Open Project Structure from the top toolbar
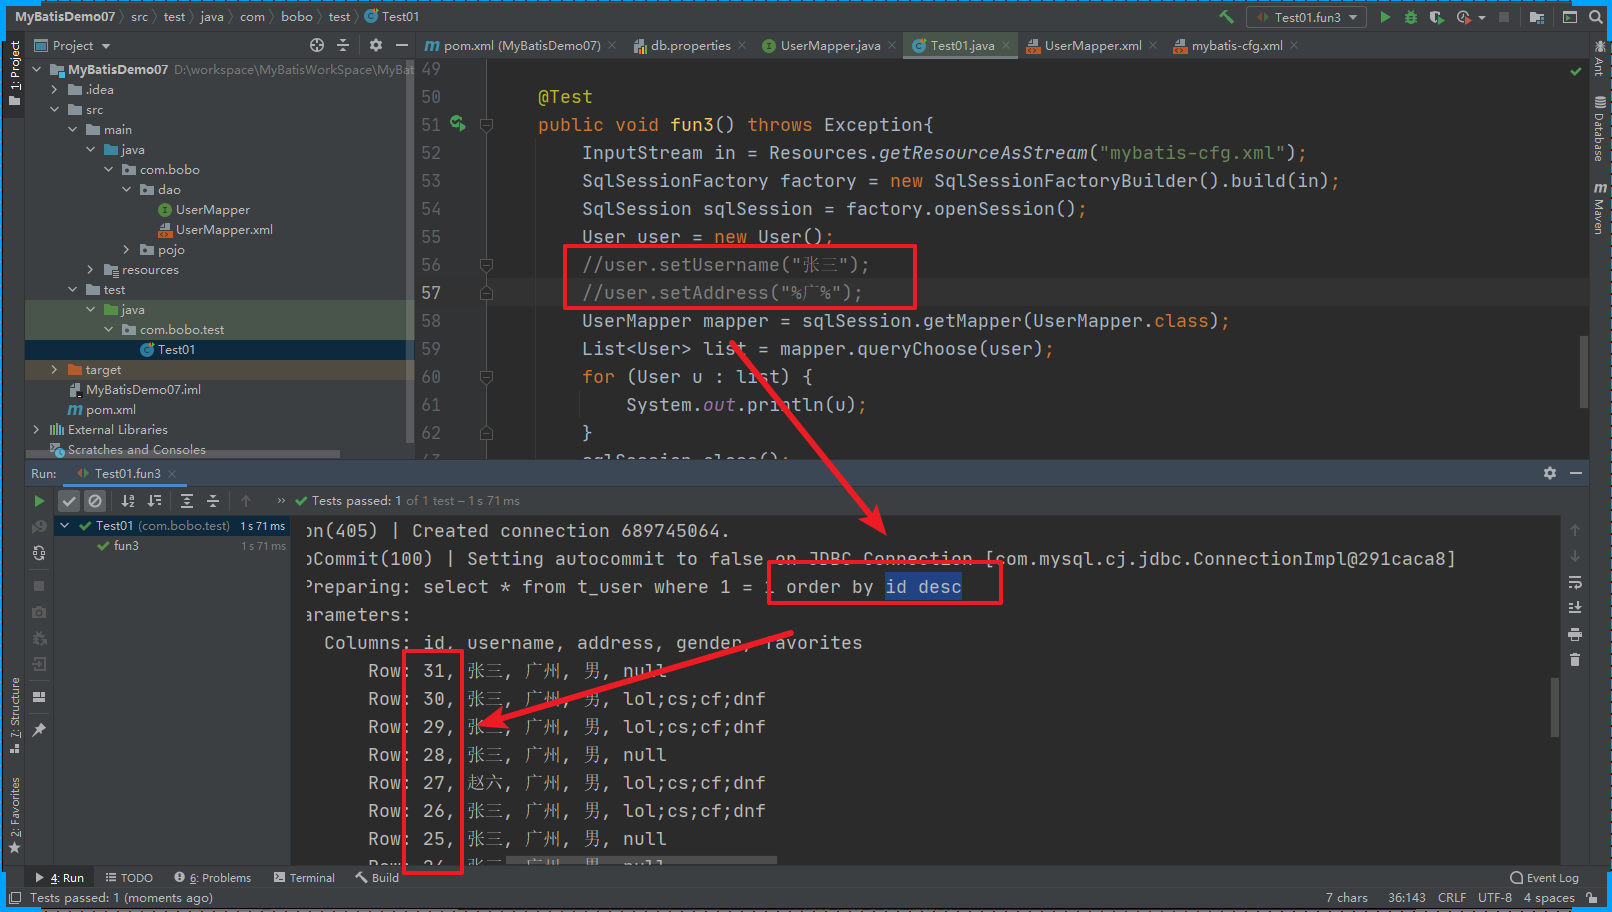Viewport: 1612px width, 912px height. 1537,17
